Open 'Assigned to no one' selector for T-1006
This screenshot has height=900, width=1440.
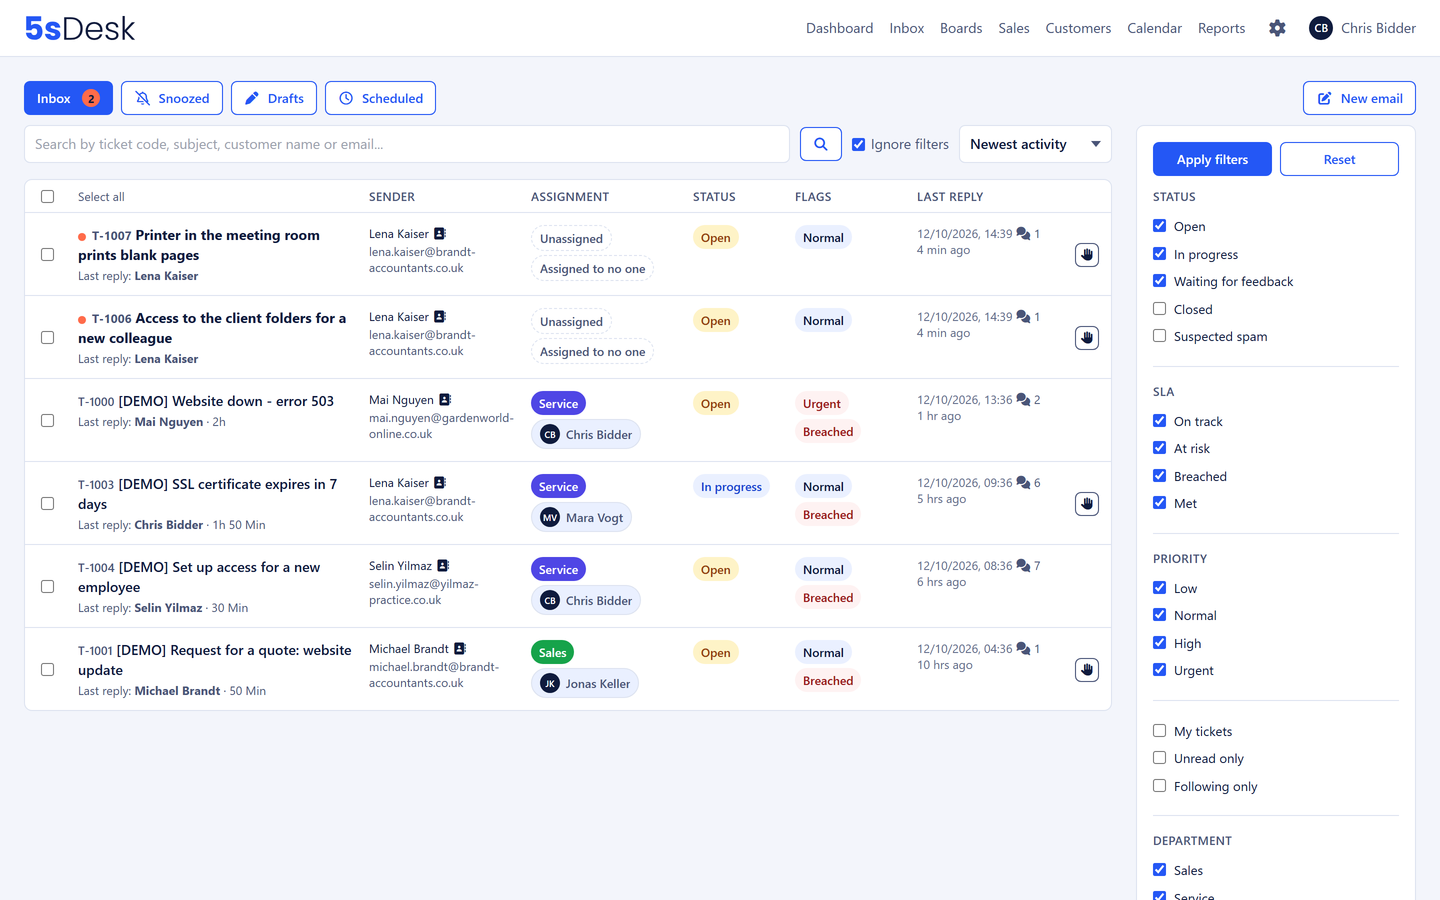coord(592,352)
